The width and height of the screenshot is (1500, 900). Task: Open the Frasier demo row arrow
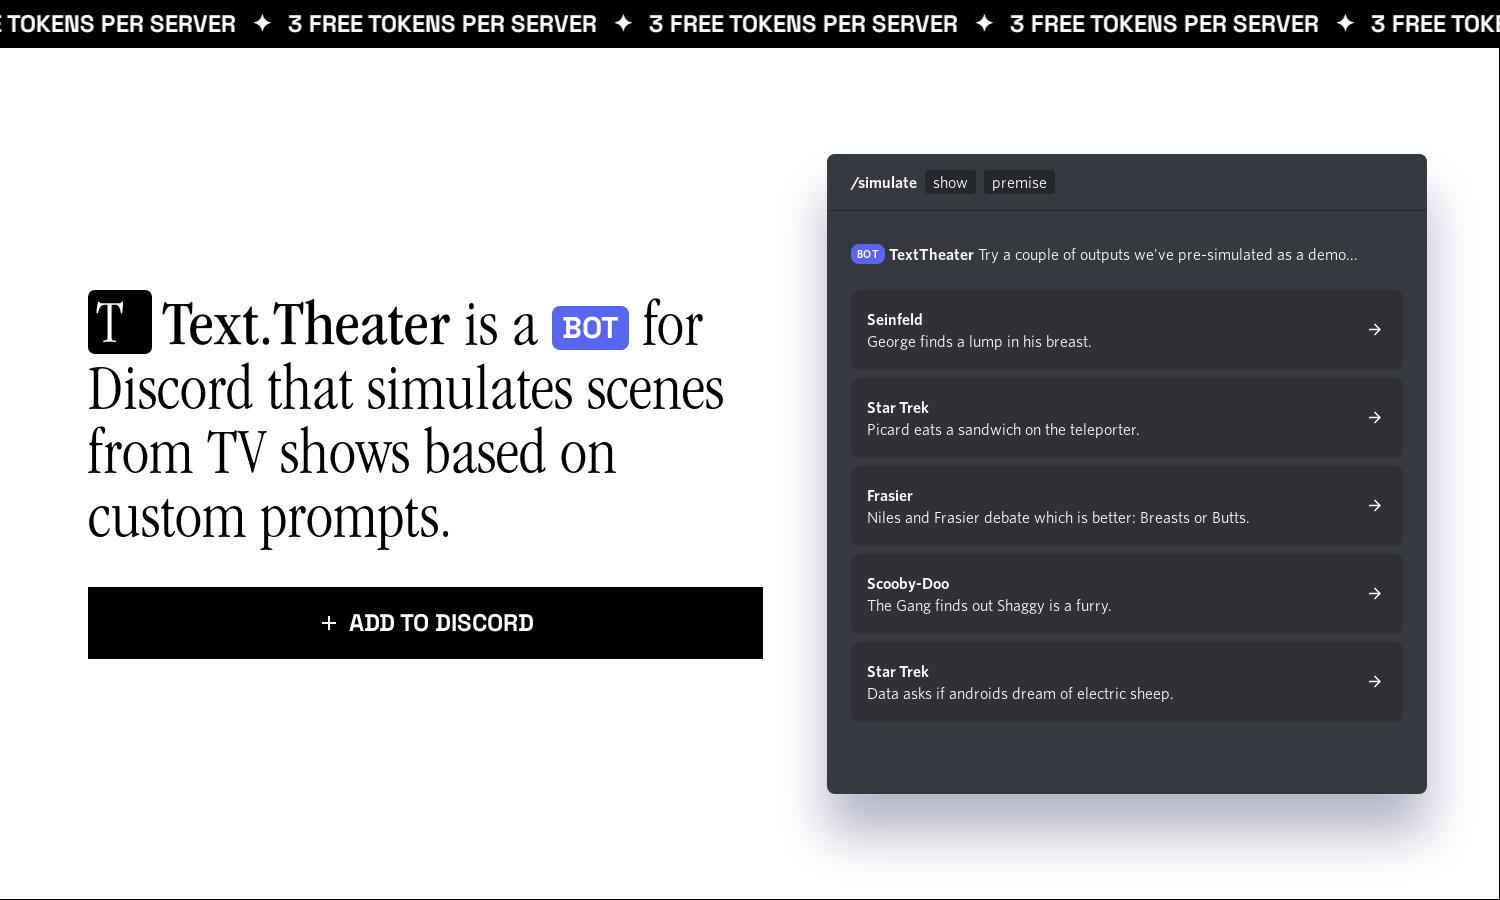(1375, 506)
